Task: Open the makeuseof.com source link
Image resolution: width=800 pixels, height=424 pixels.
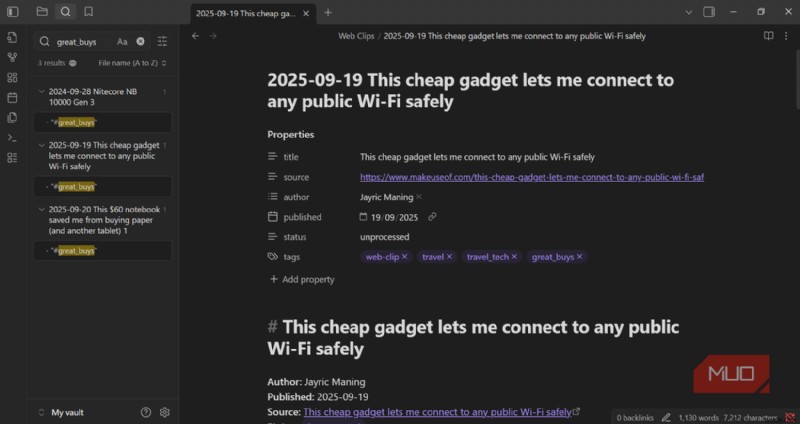Action: click(x=532, y=177)
